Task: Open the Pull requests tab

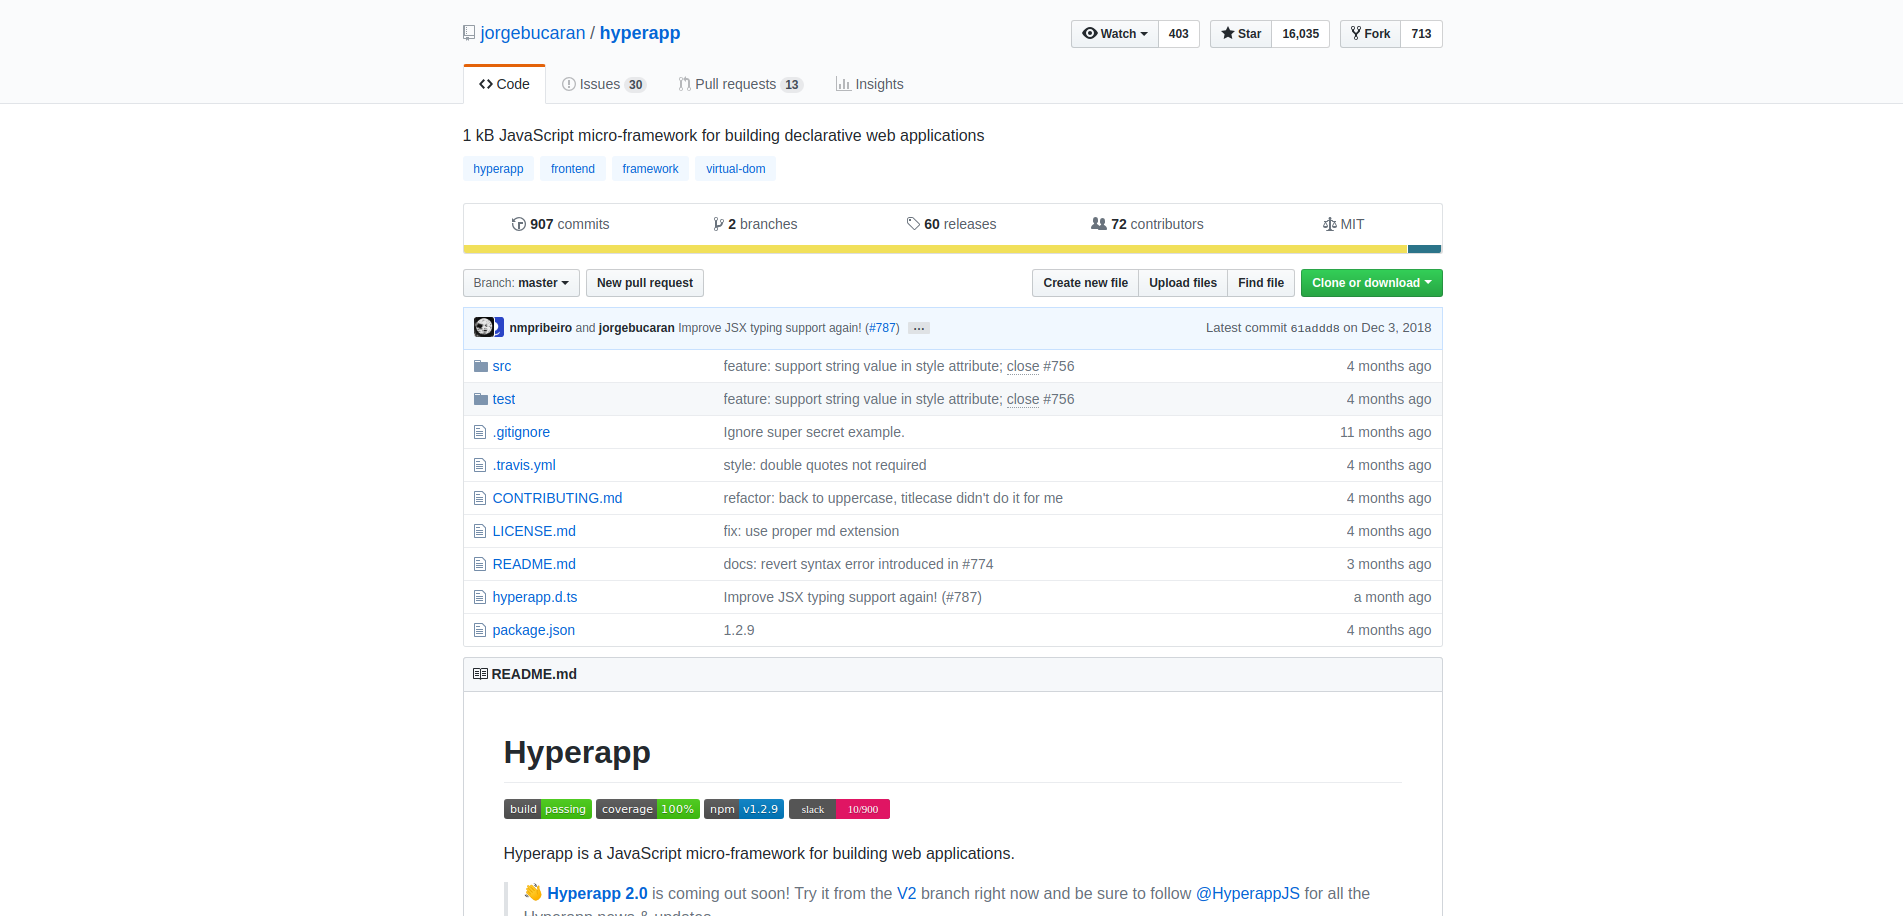Action: 740,84
